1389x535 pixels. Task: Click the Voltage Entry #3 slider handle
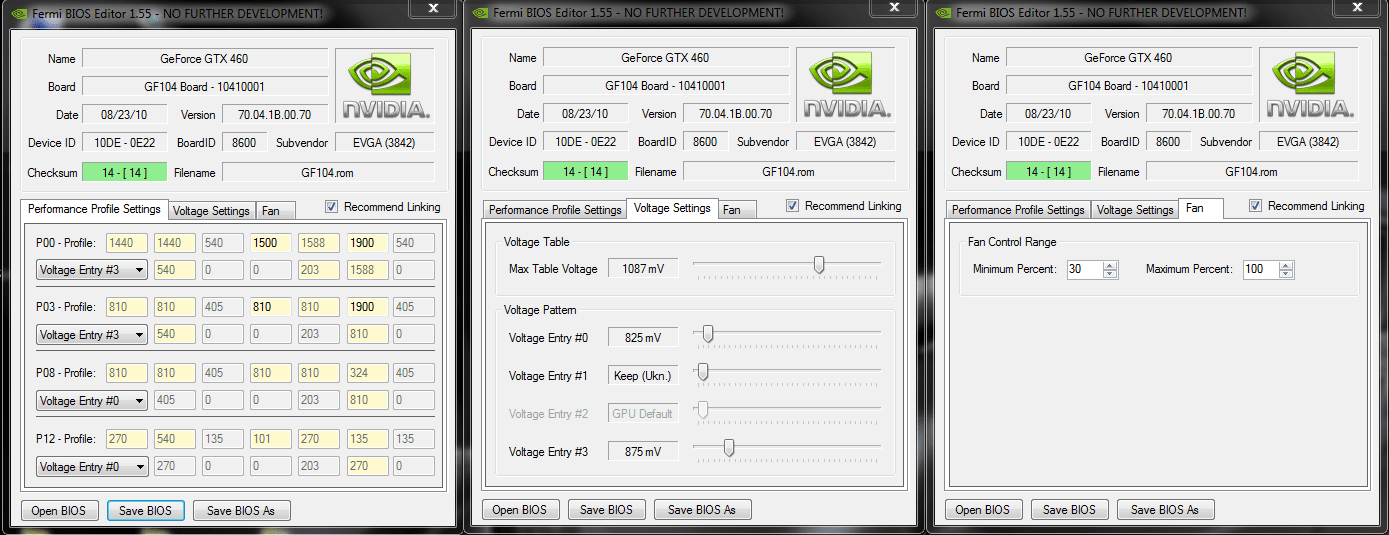pyautogui.click(x=729, y=448)
